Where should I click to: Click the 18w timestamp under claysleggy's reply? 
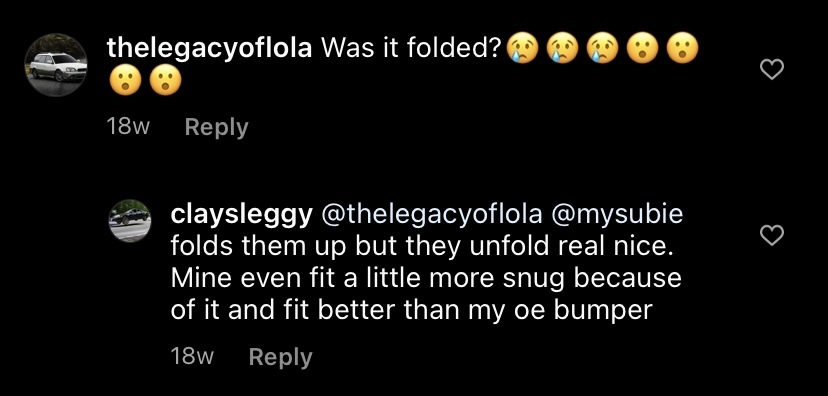click(192, 356)
